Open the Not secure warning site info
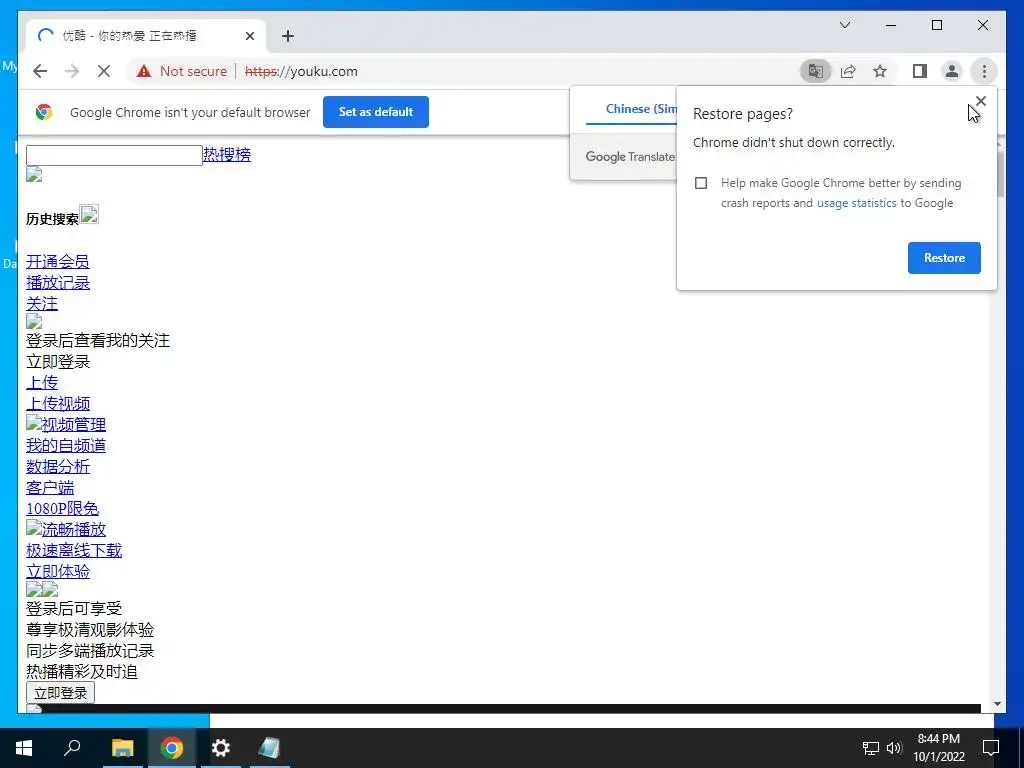The image size is (1024, 768). coord(182,71)
